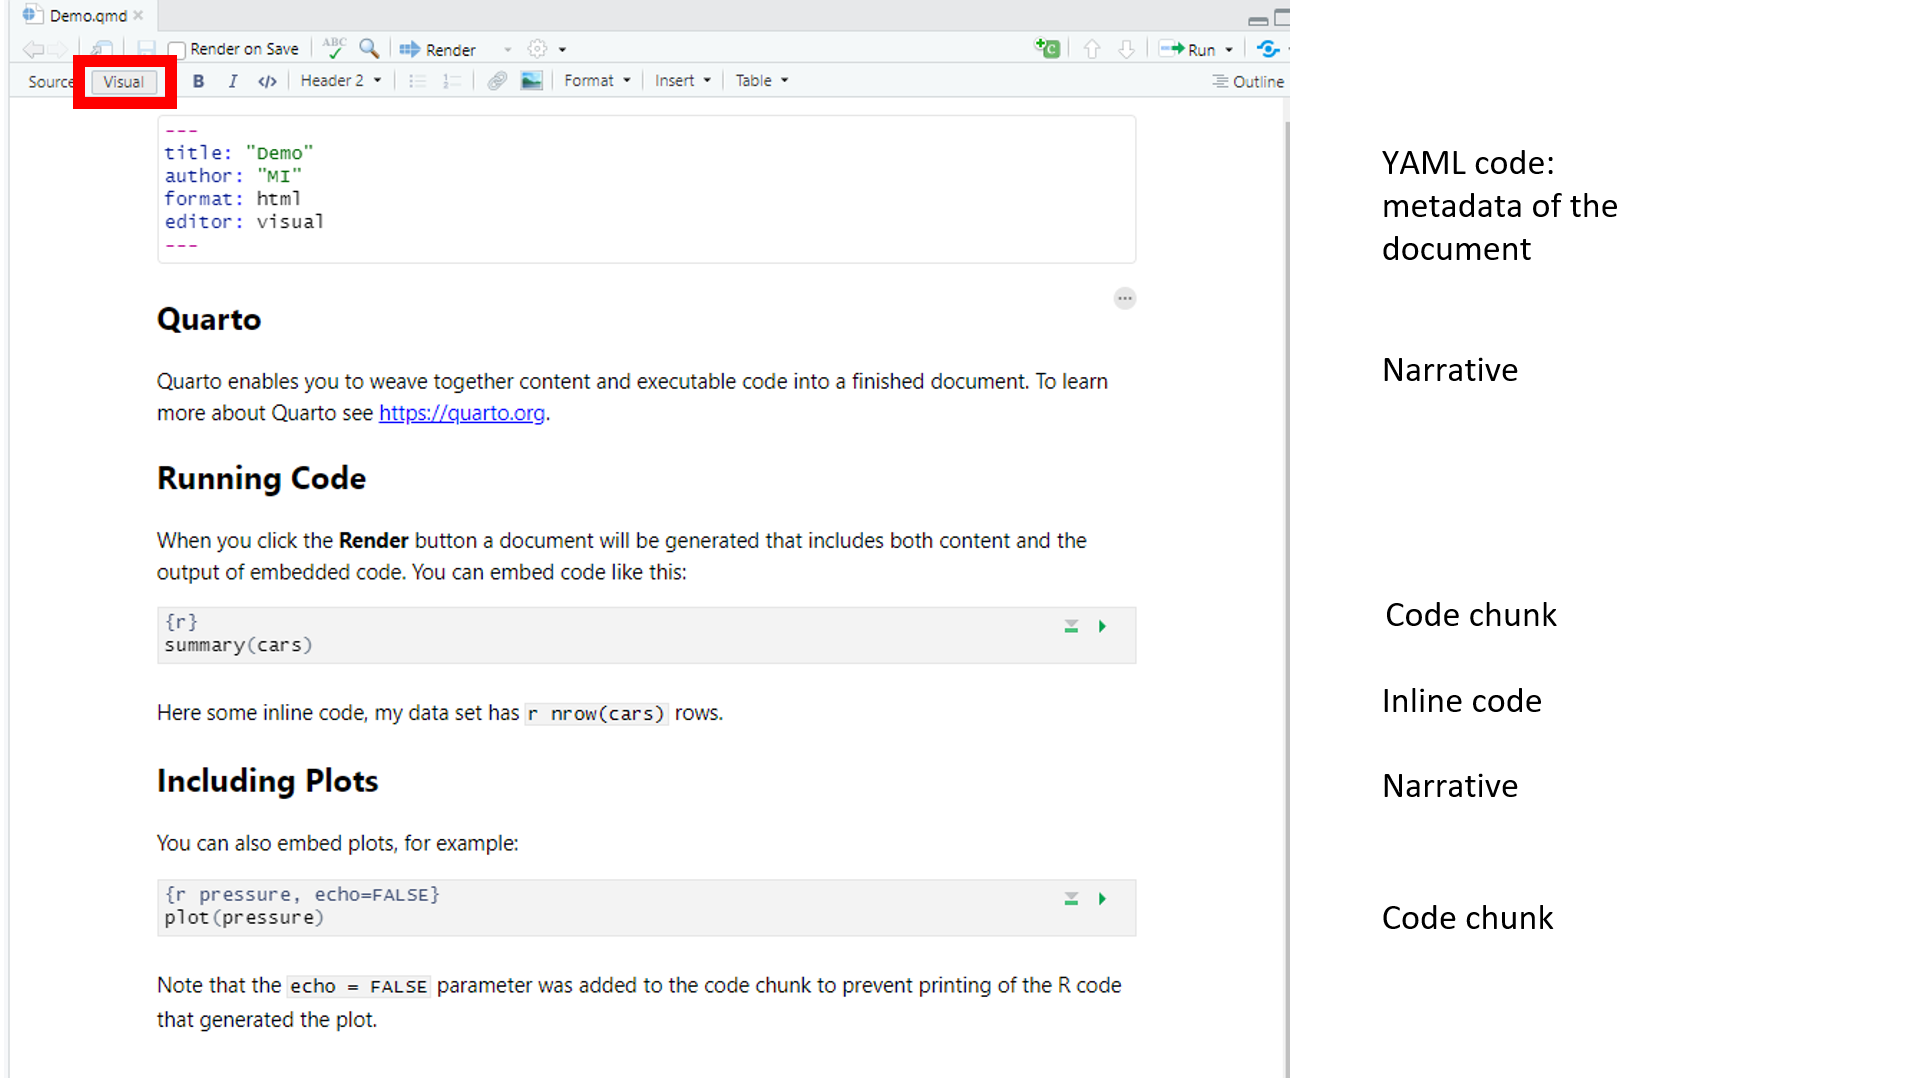Click the text "You can also embed plots"

pos(277,843)
